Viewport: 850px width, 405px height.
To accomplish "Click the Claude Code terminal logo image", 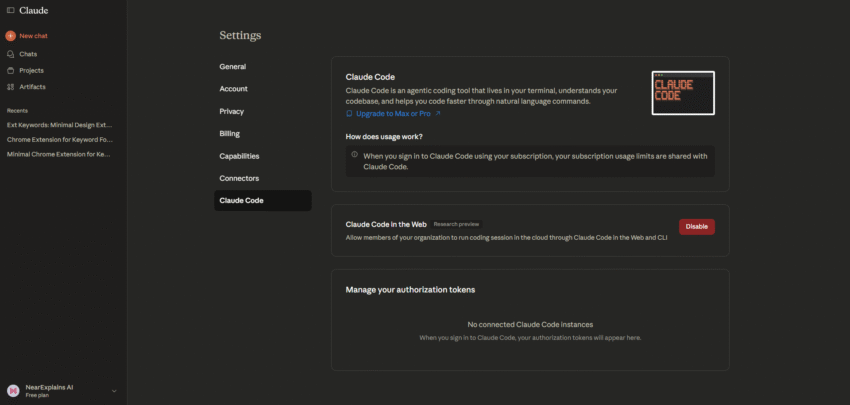I will click(x=682, y=92).
